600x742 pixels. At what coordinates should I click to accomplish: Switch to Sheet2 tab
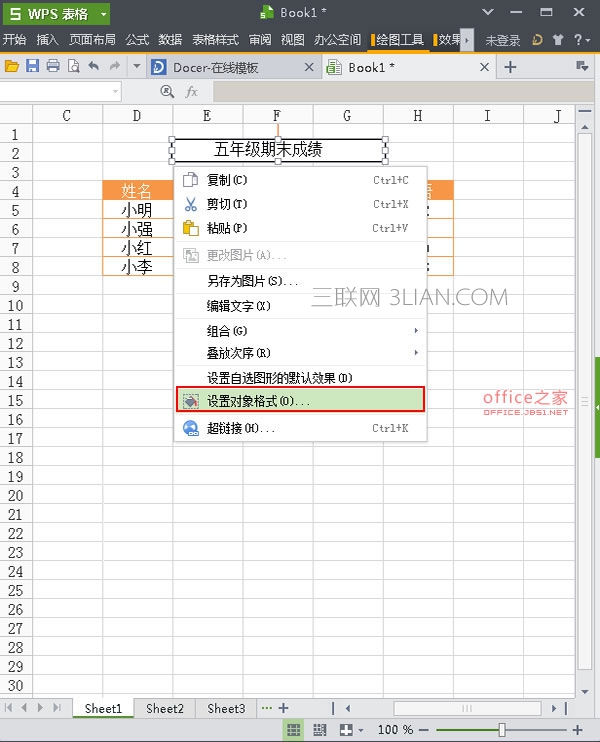[x=165, y=708]
